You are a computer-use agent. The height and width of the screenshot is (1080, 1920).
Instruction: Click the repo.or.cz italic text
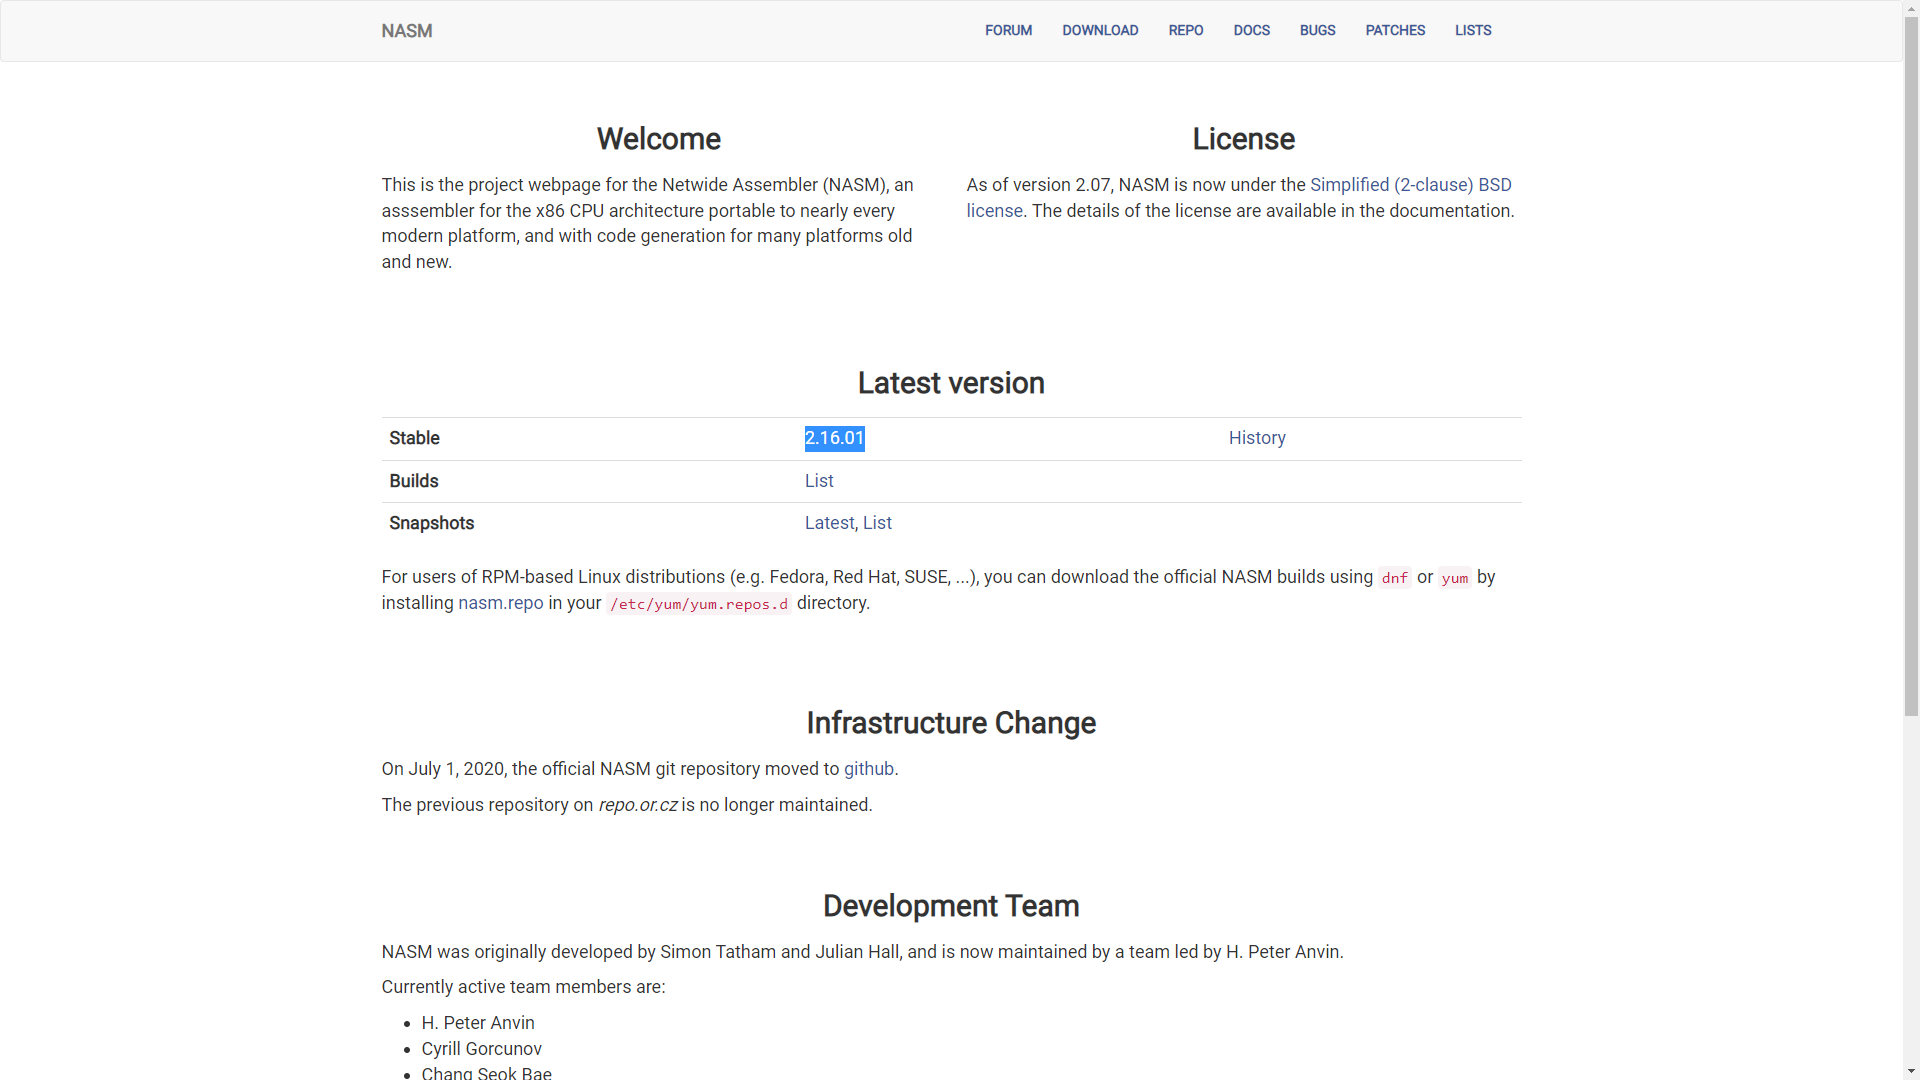pyautogui.click(x=638, y=805)
